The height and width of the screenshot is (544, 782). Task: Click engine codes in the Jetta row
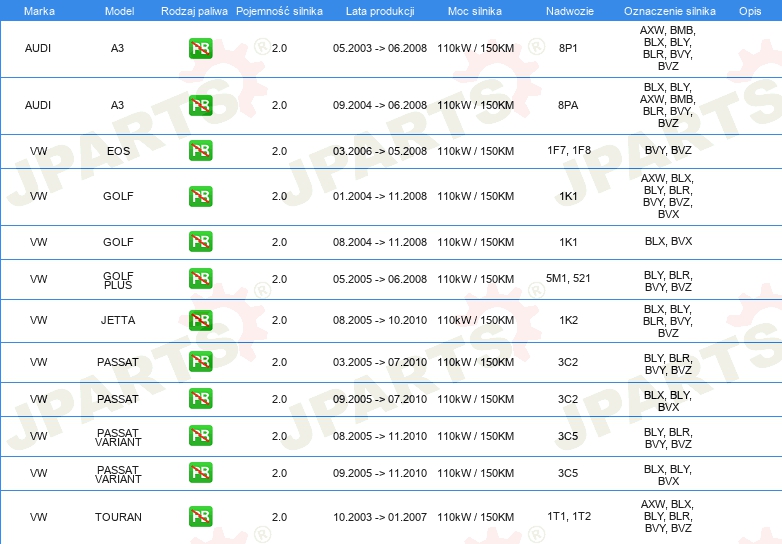(x=668, y=321)
